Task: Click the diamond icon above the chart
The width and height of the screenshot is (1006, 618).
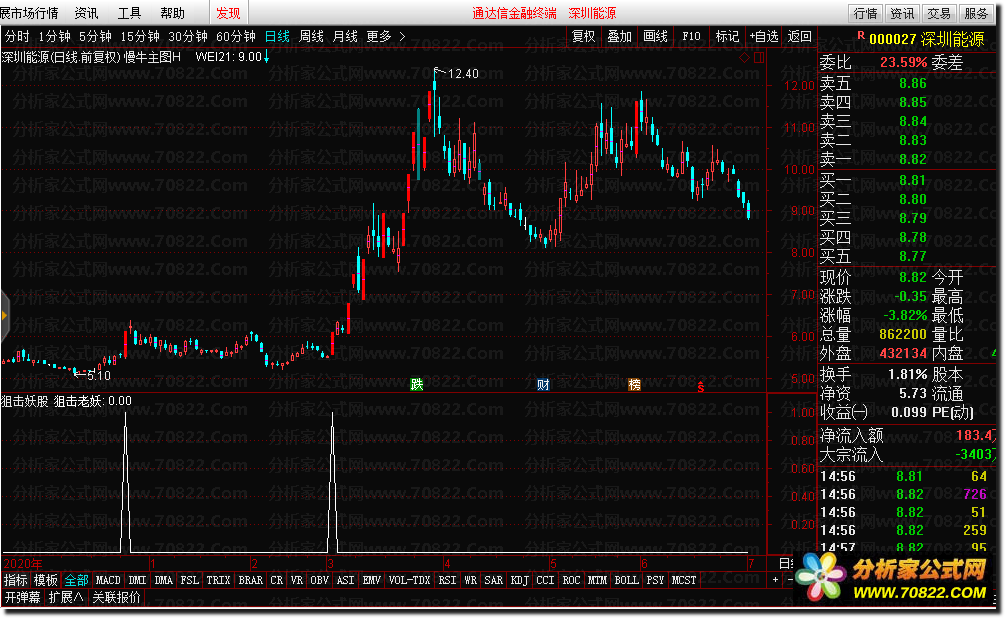Action: click(744, 58)
